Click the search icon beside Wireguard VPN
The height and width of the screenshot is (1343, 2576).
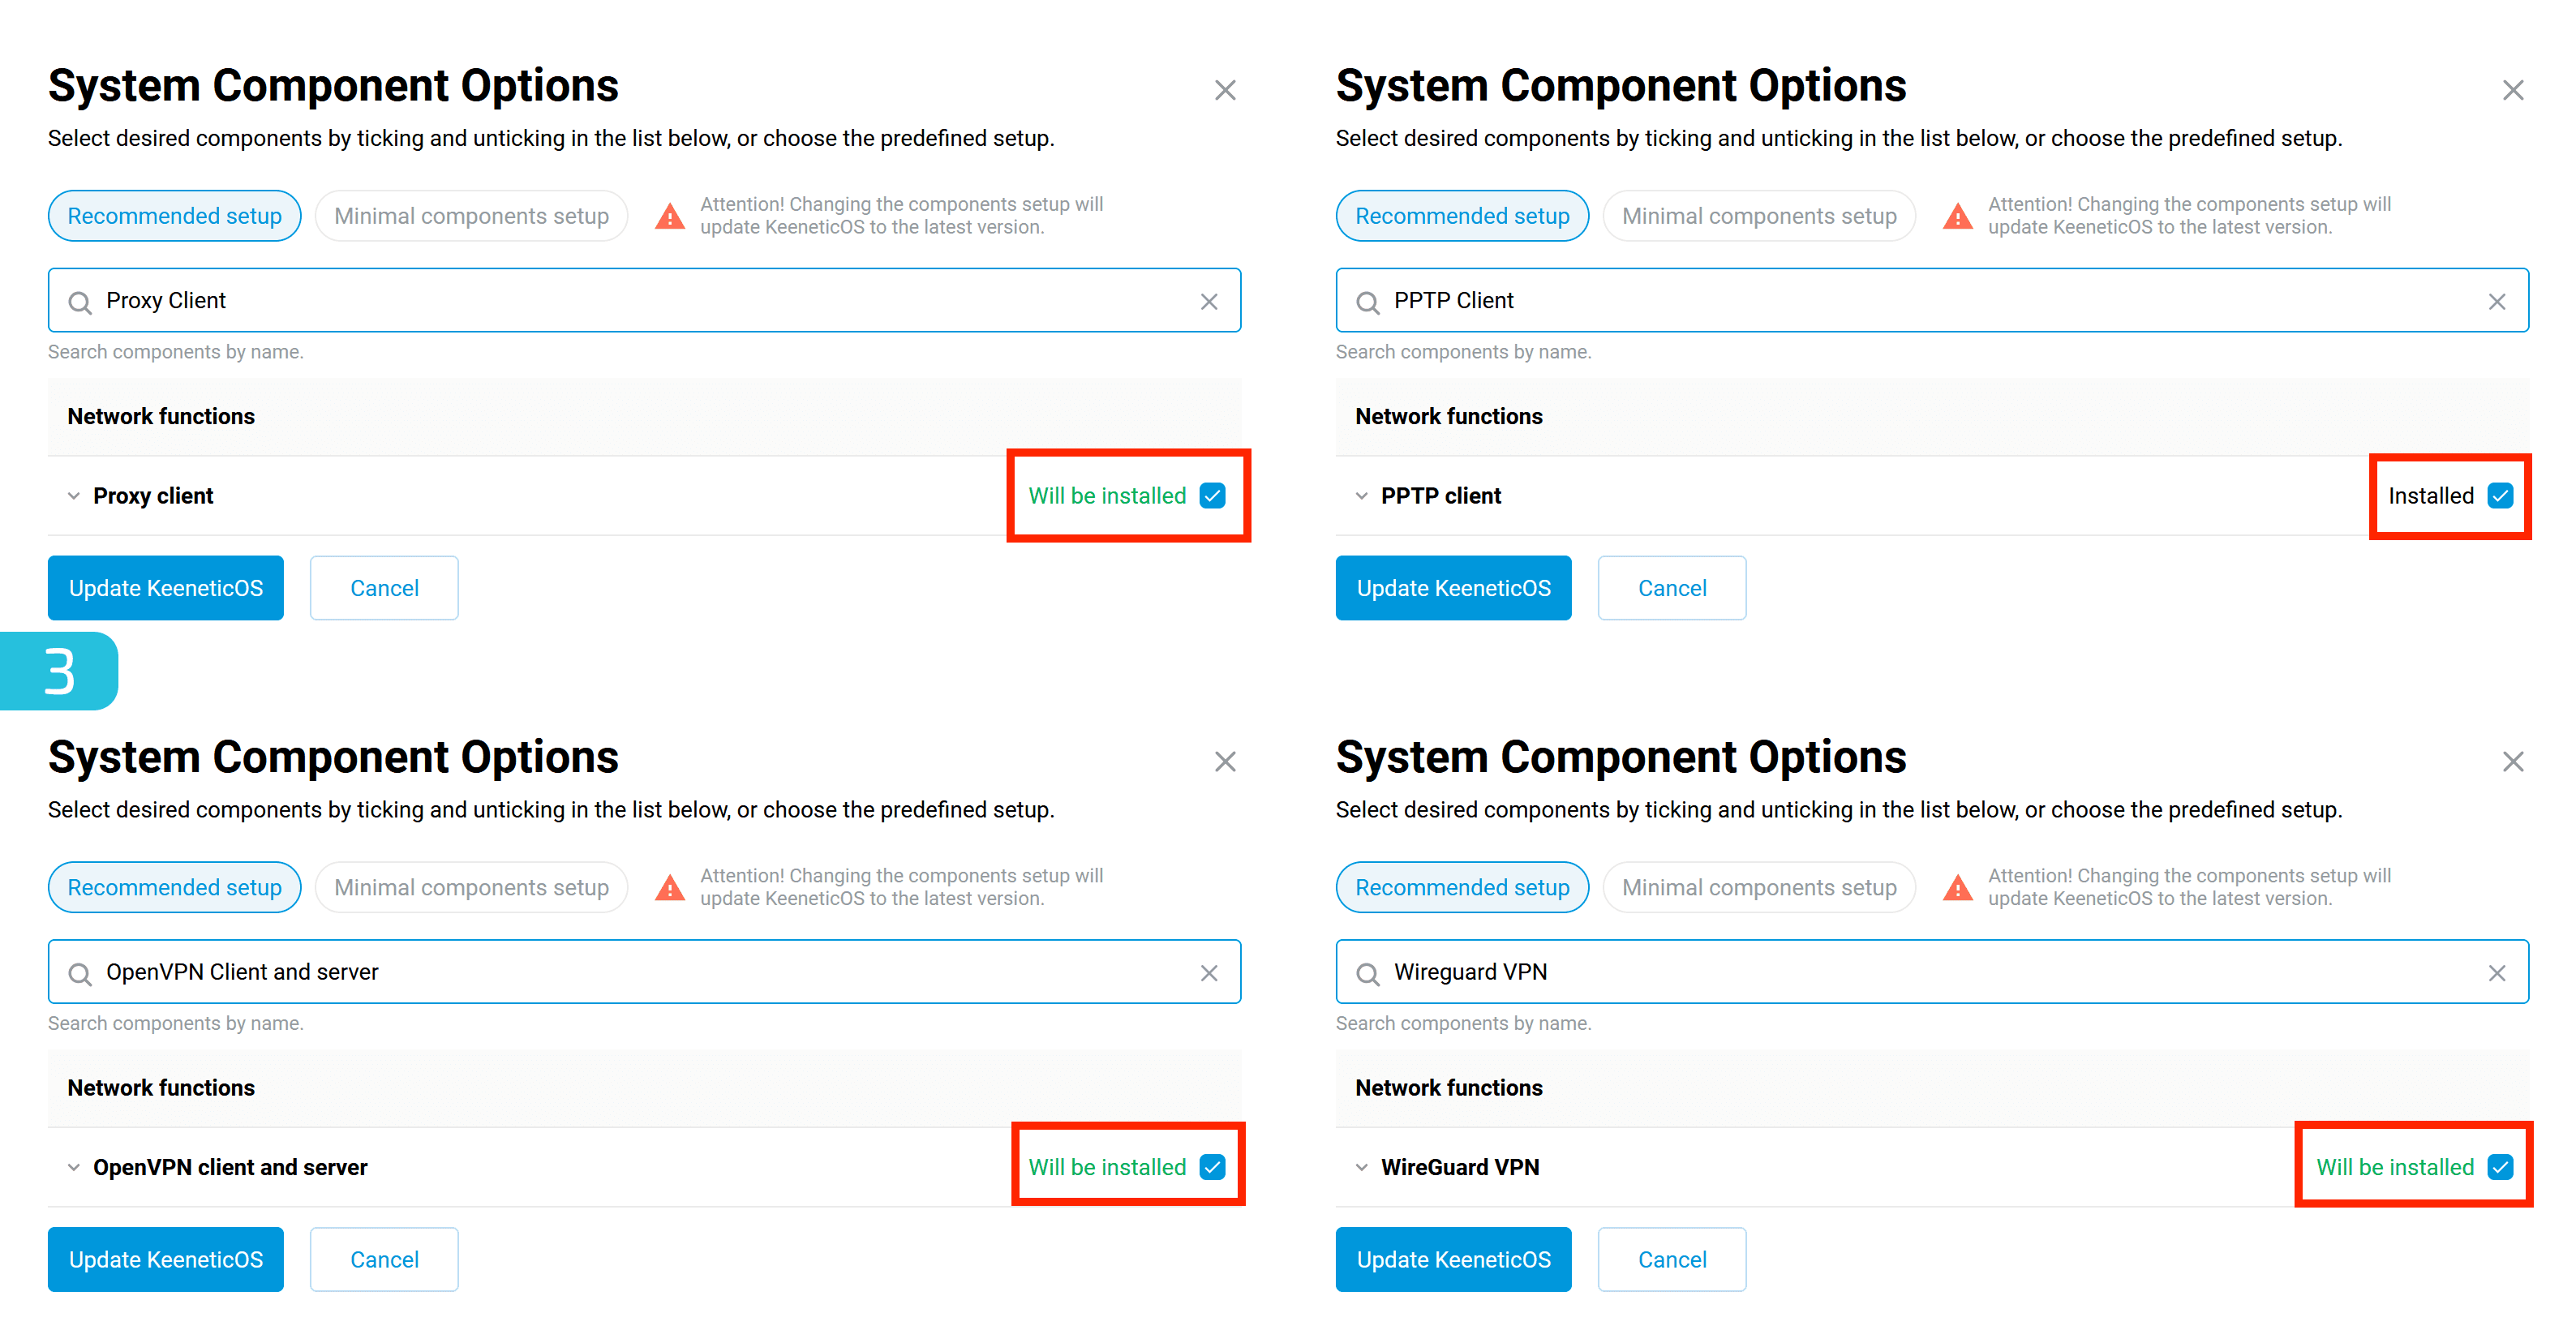pos(1367,974)
